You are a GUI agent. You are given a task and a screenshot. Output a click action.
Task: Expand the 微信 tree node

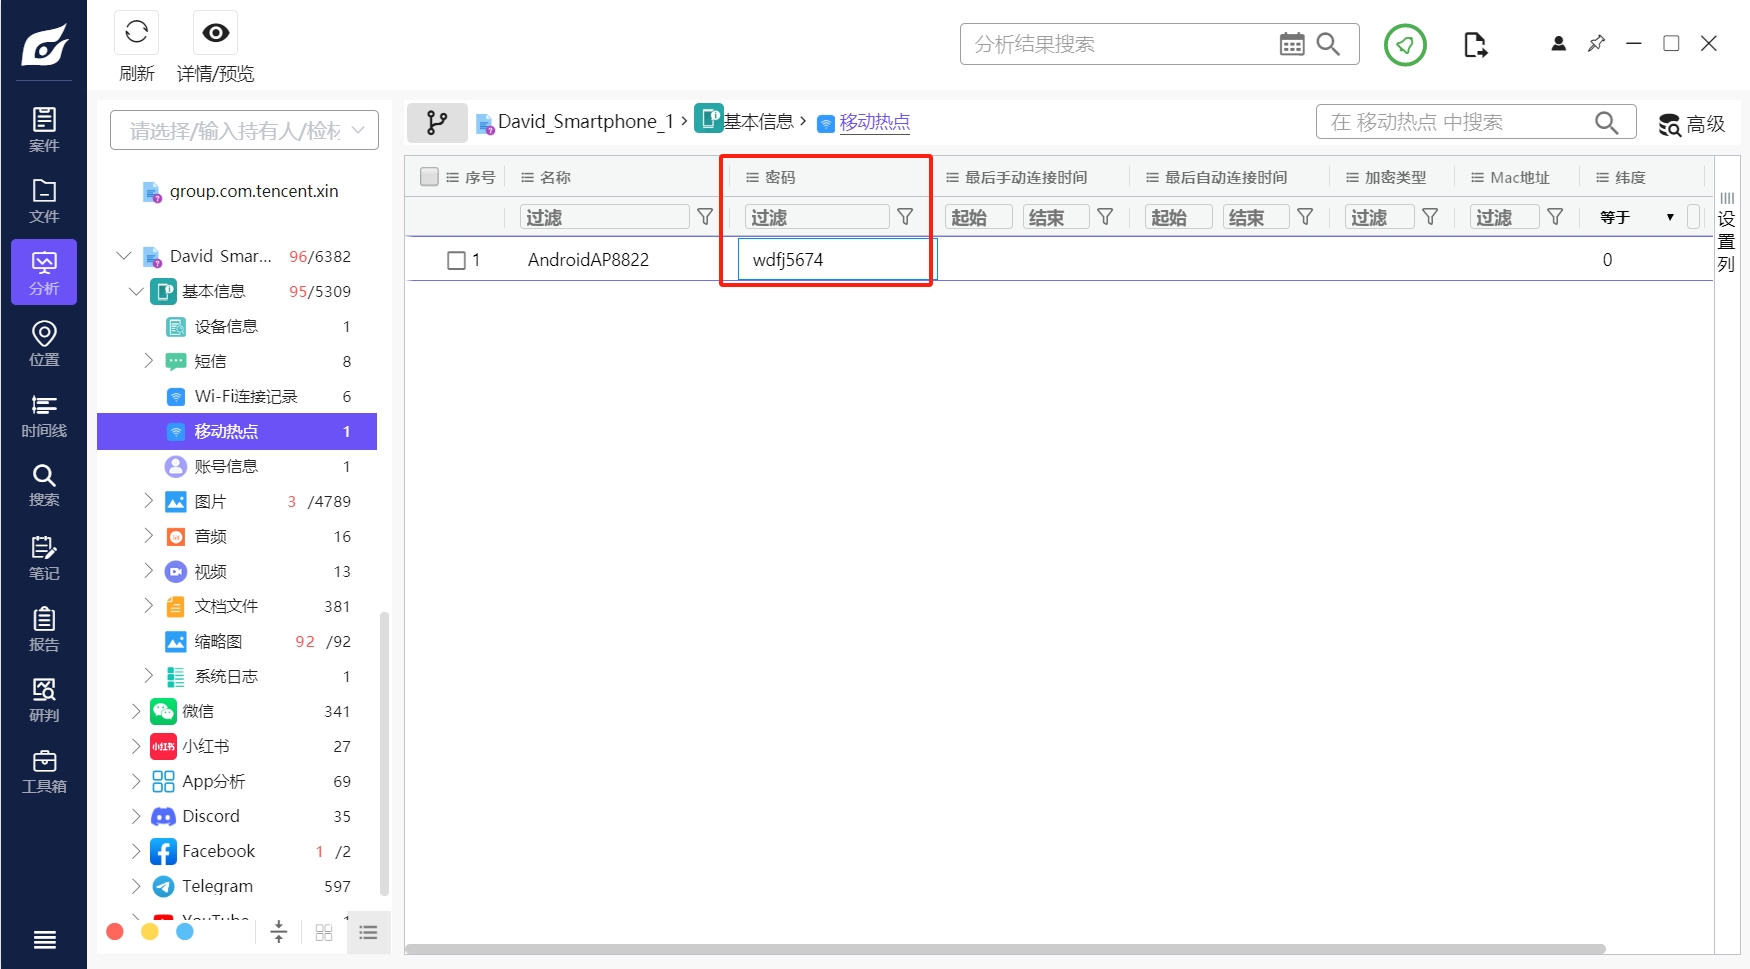point(136,711)
